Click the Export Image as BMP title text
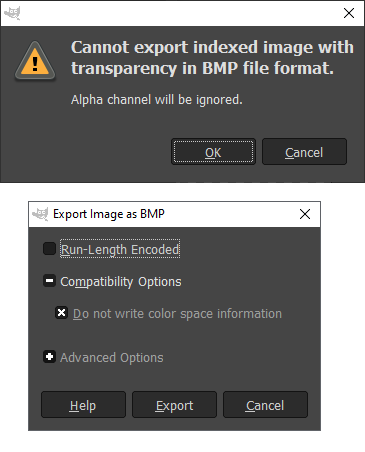This screenshot has height=452, width=365. point(109,214)
